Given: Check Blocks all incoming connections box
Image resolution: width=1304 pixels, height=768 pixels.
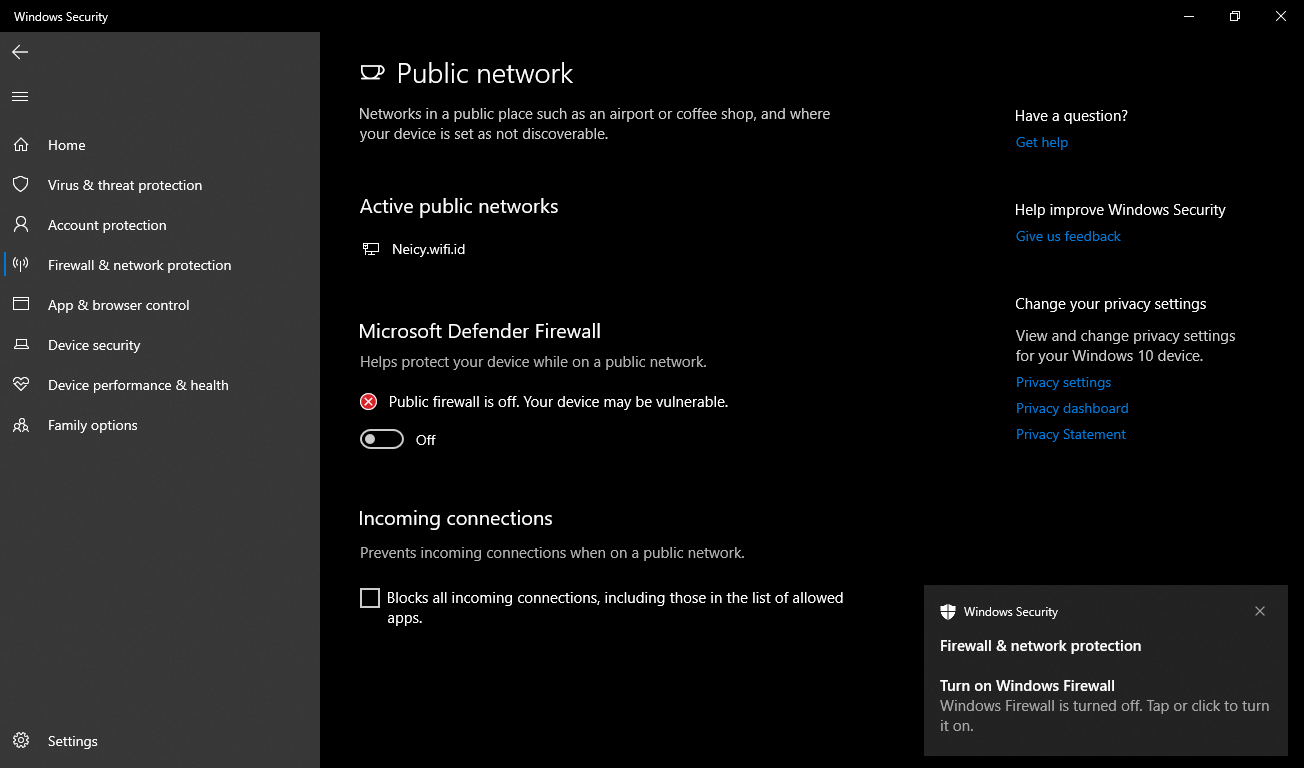Looking at the screenshot, I should [x=370, y=598].
